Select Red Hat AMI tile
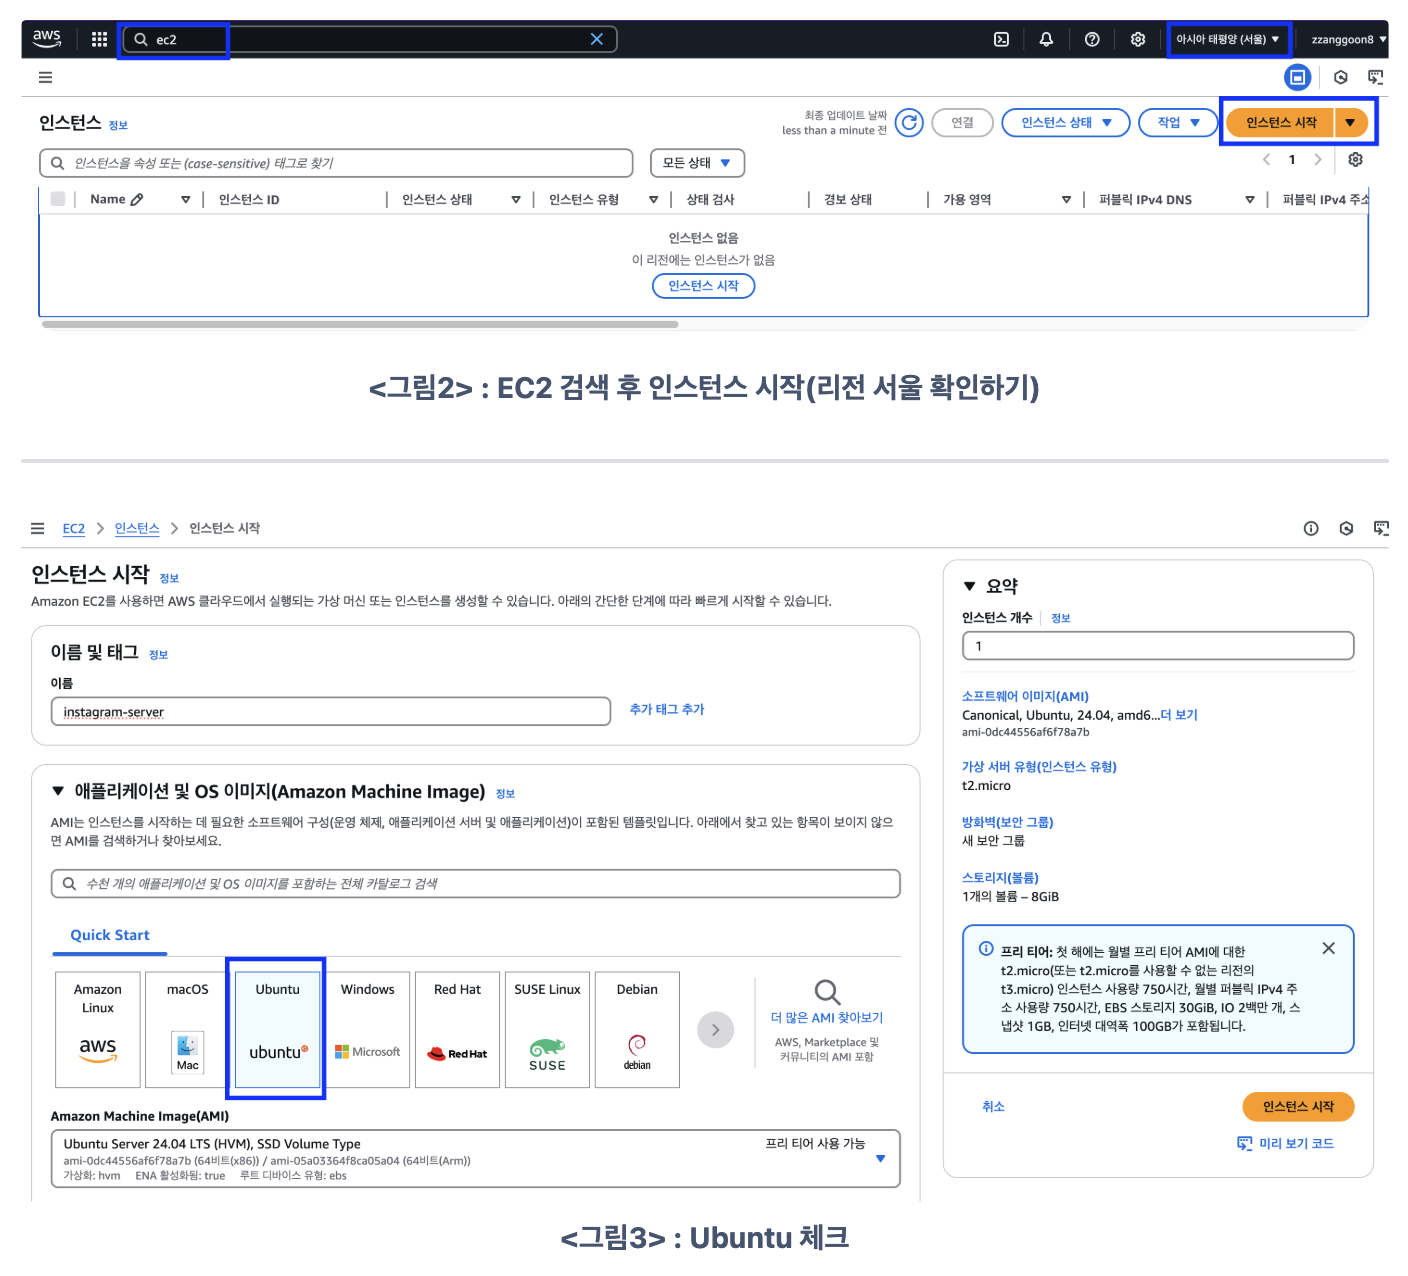This screenshot has width=1408, height=1276. tap(457, 1029)
